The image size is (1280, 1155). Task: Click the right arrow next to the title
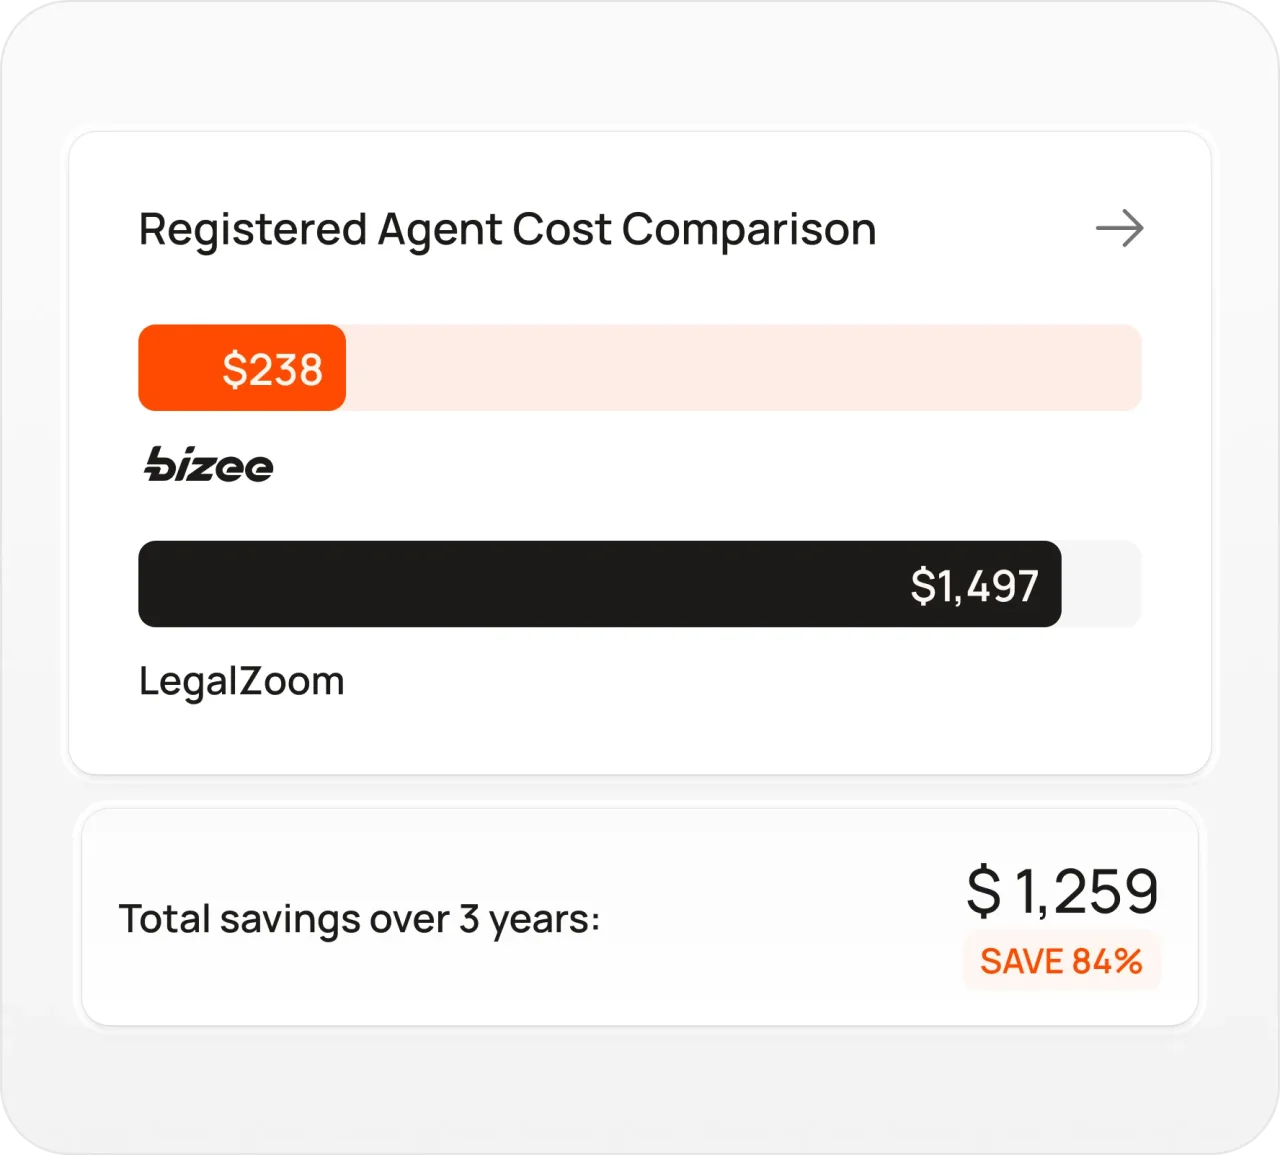click(x=1119, y=229)
